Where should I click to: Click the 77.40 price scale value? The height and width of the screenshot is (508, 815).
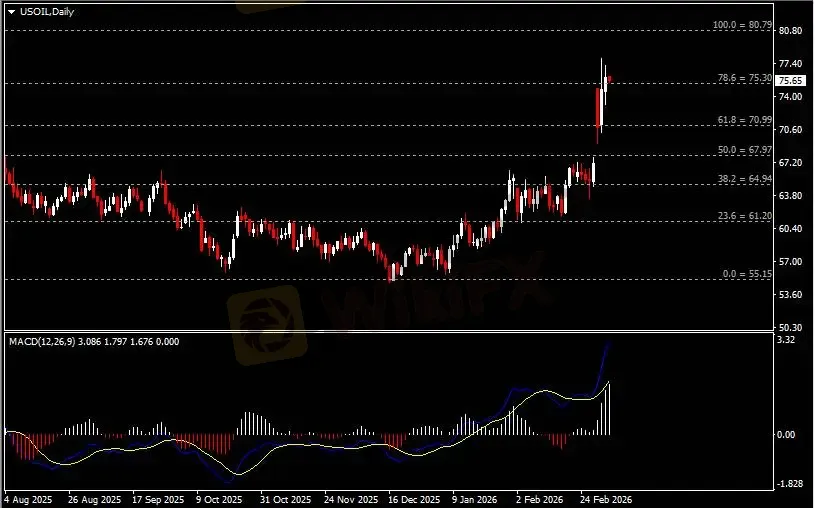coord(791,63)
